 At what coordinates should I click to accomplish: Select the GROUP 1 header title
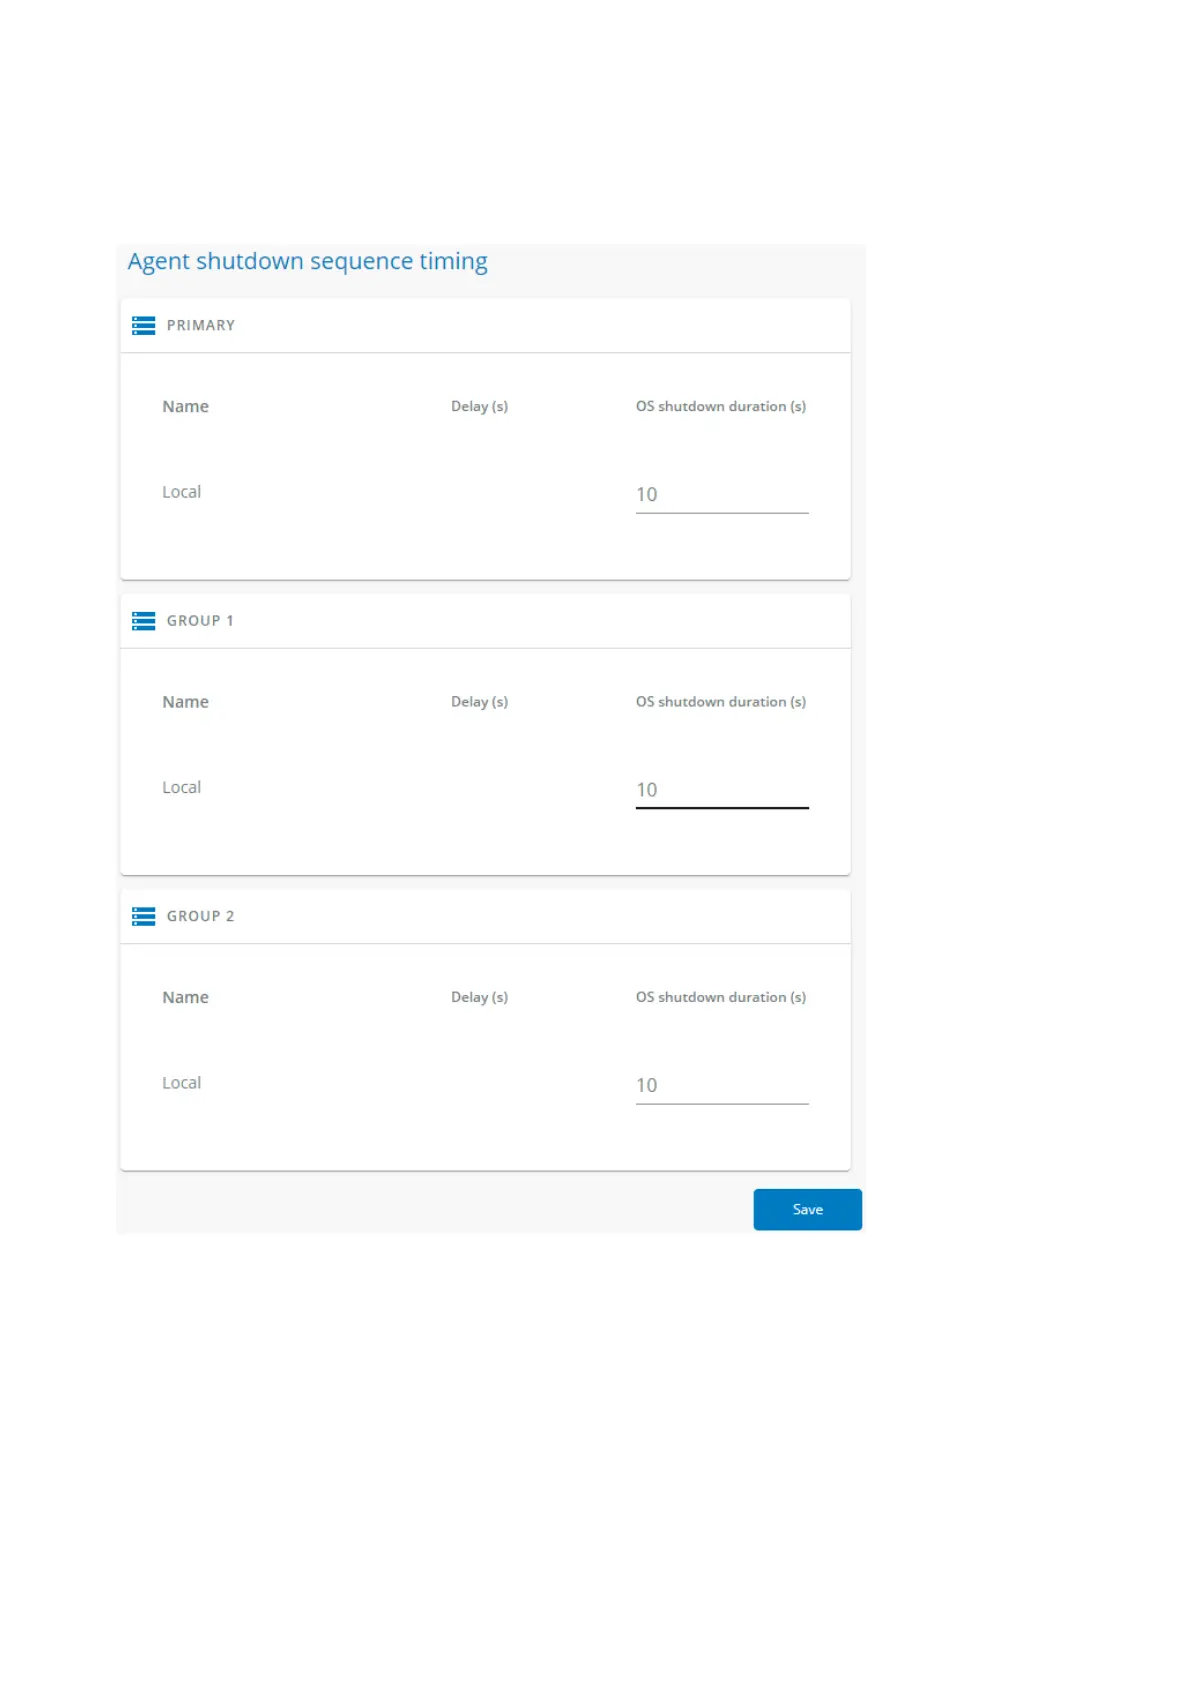click(x=200, y=621)
